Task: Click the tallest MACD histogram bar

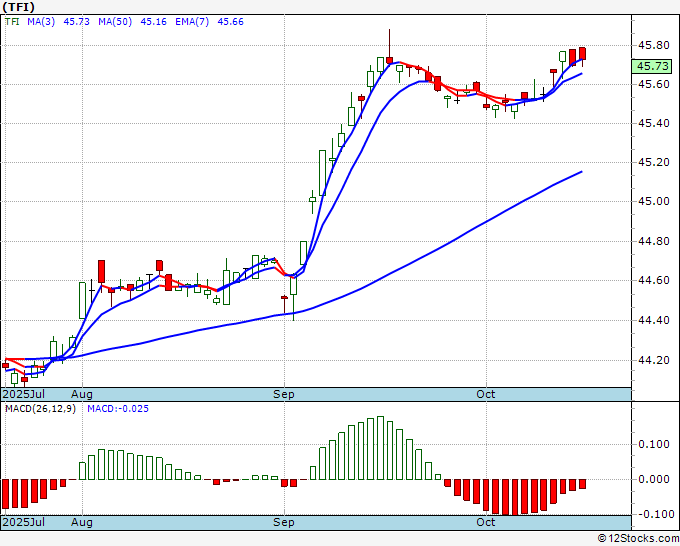Action: click(380, 448)
